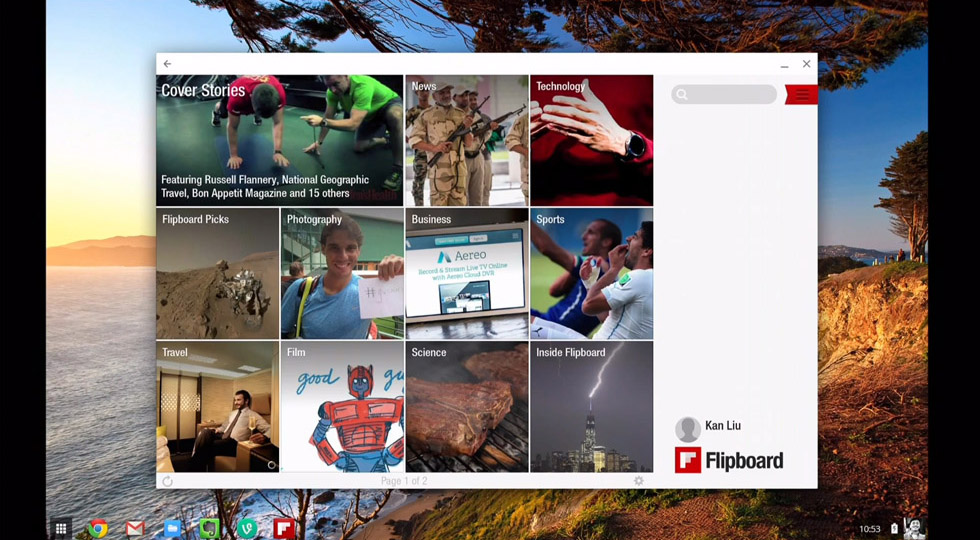Click the Flipboard icon on shelf
This screenshot has width=980, height=540.
284,528
